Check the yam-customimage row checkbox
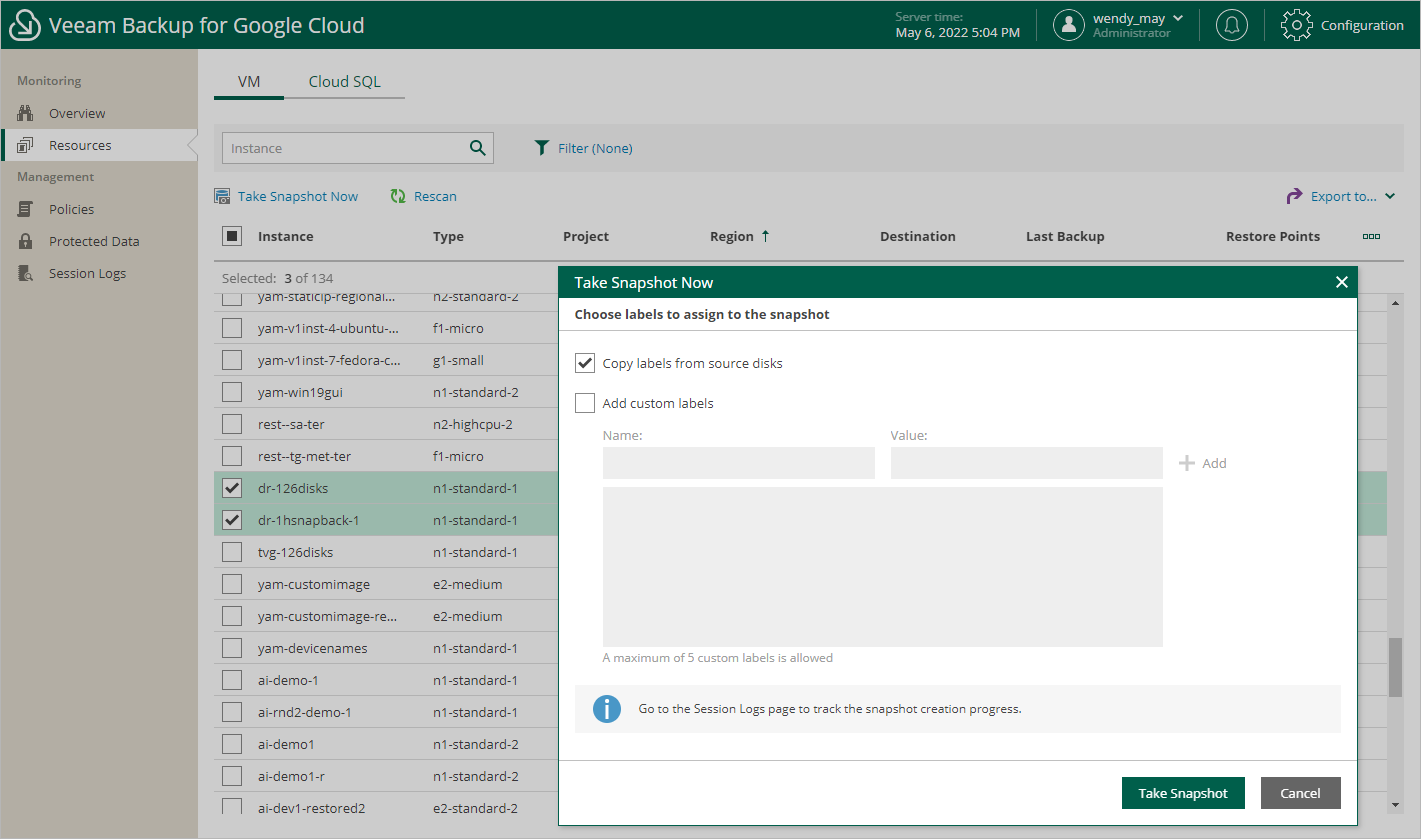 click(232, 584)
